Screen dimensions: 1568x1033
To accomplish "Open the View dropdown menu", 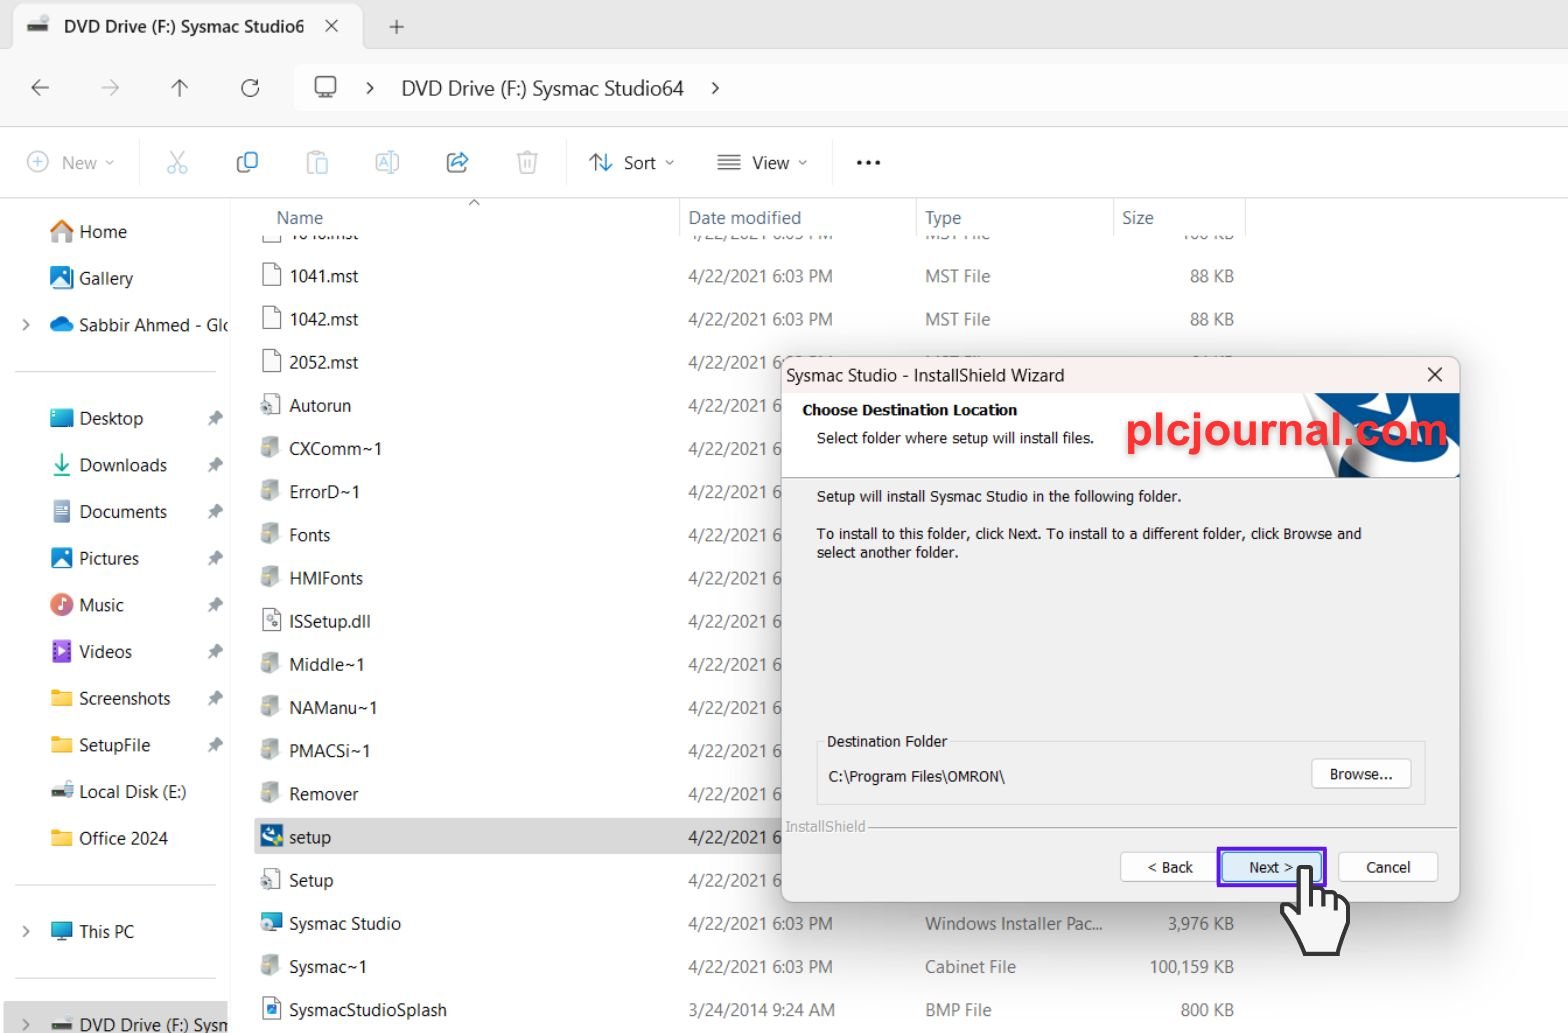I will tap(763, 162).
